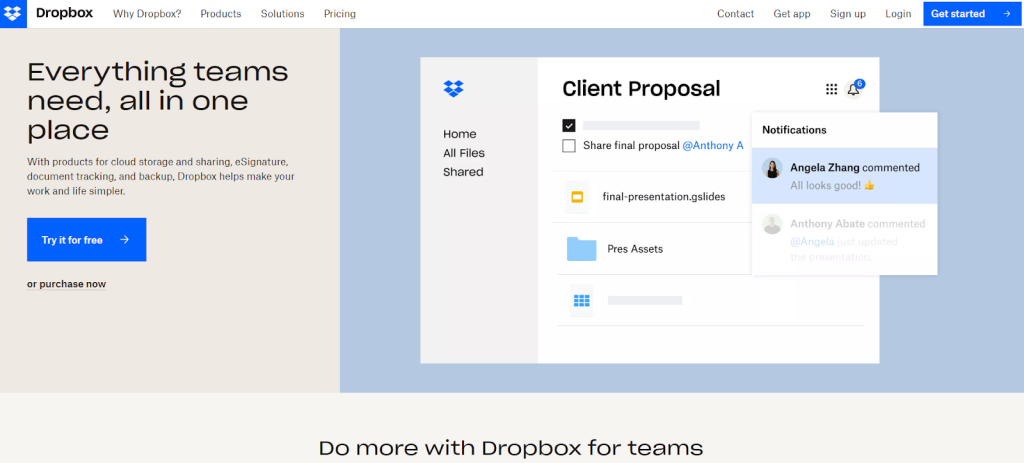
Task: Click the Get started button
Action: [x=972, y=14]
